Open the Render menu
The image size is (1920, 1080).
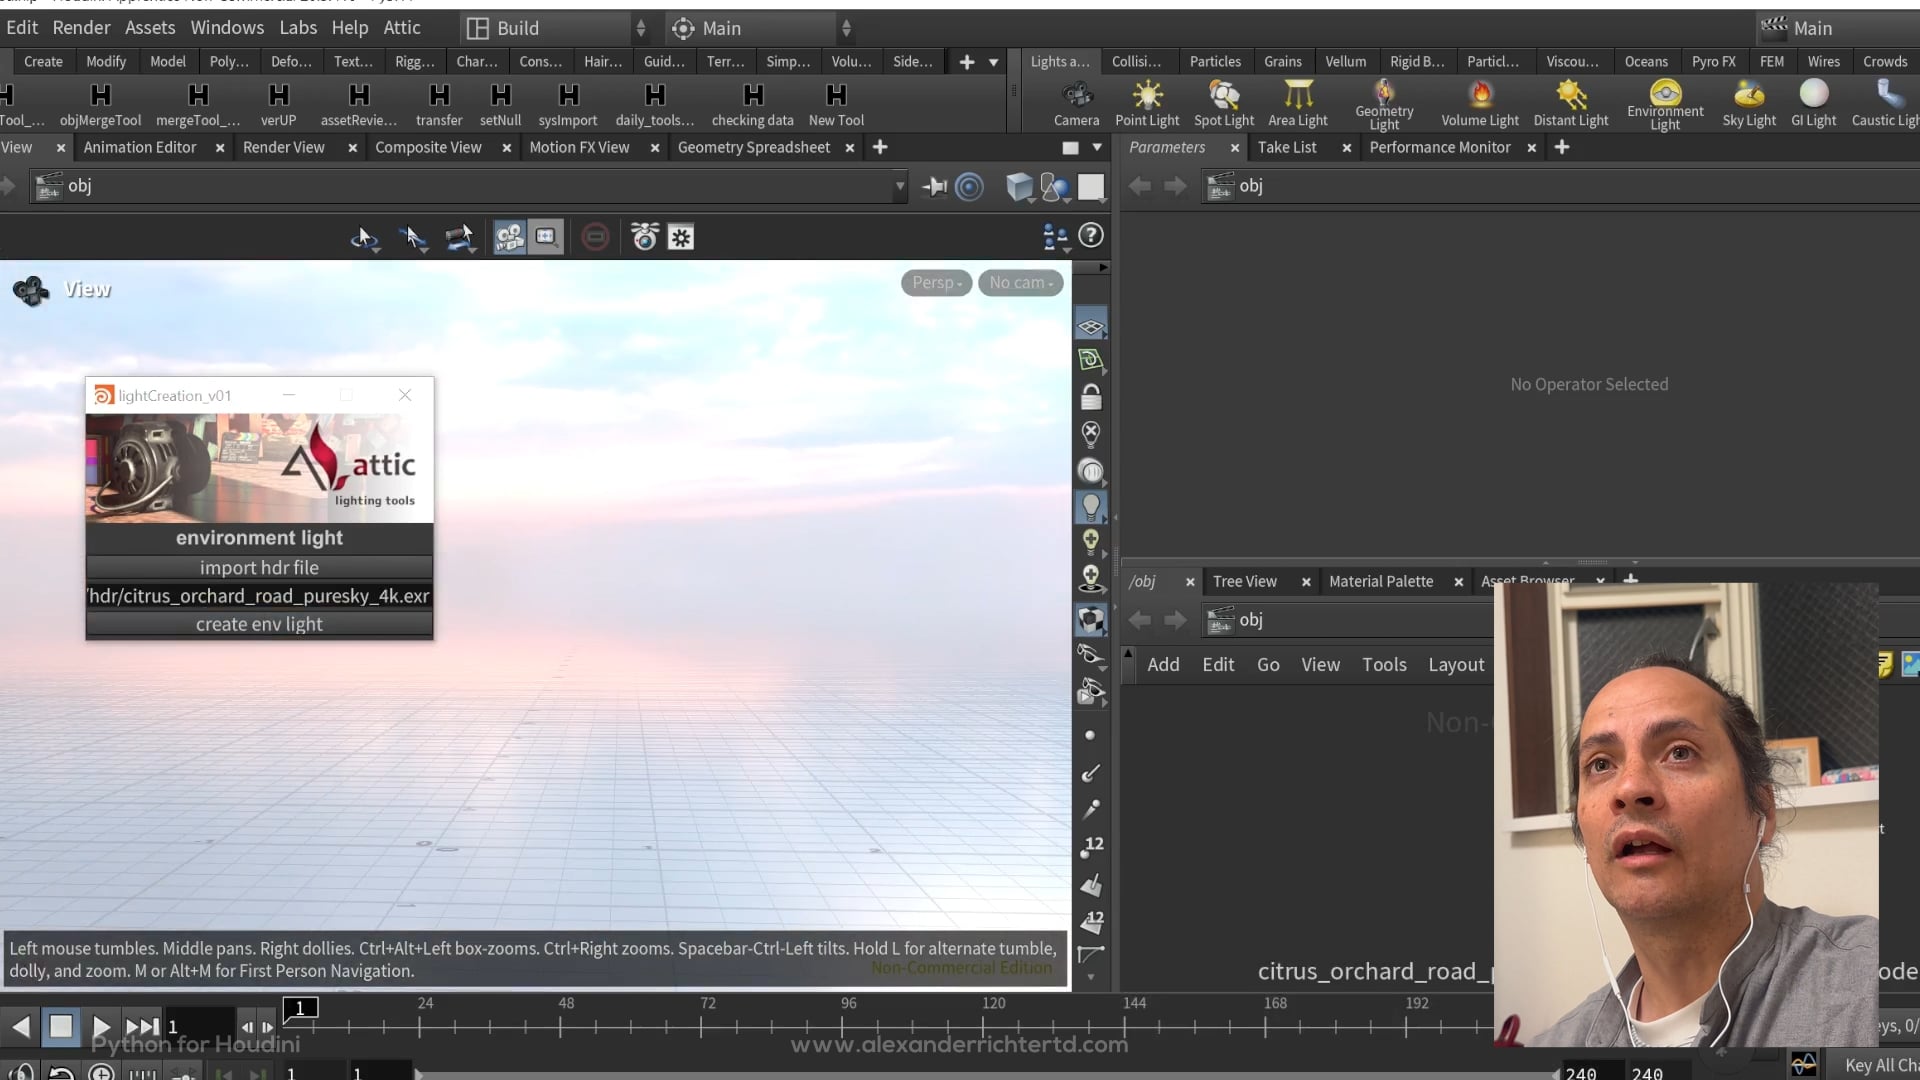click(x=81, y=27)
